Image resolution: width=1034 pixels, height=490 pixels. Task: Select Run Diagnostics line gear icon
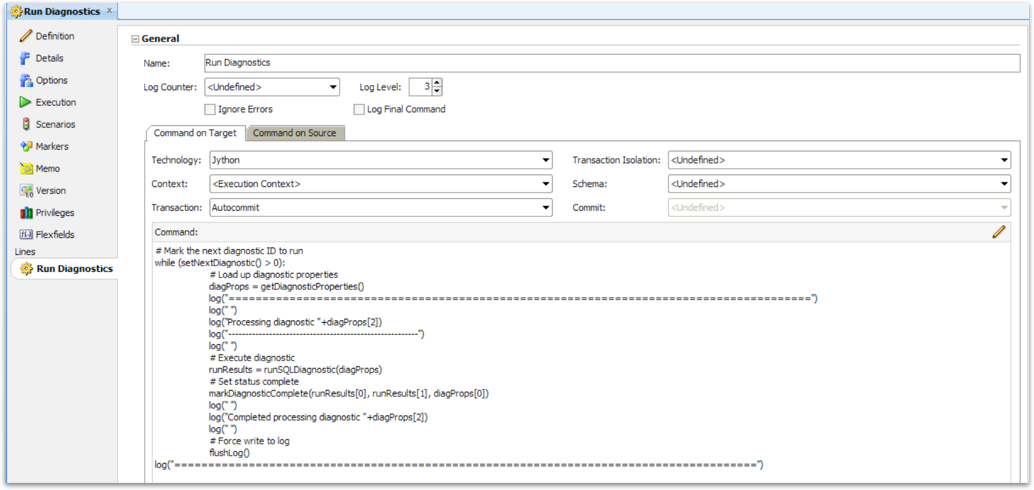26,268
